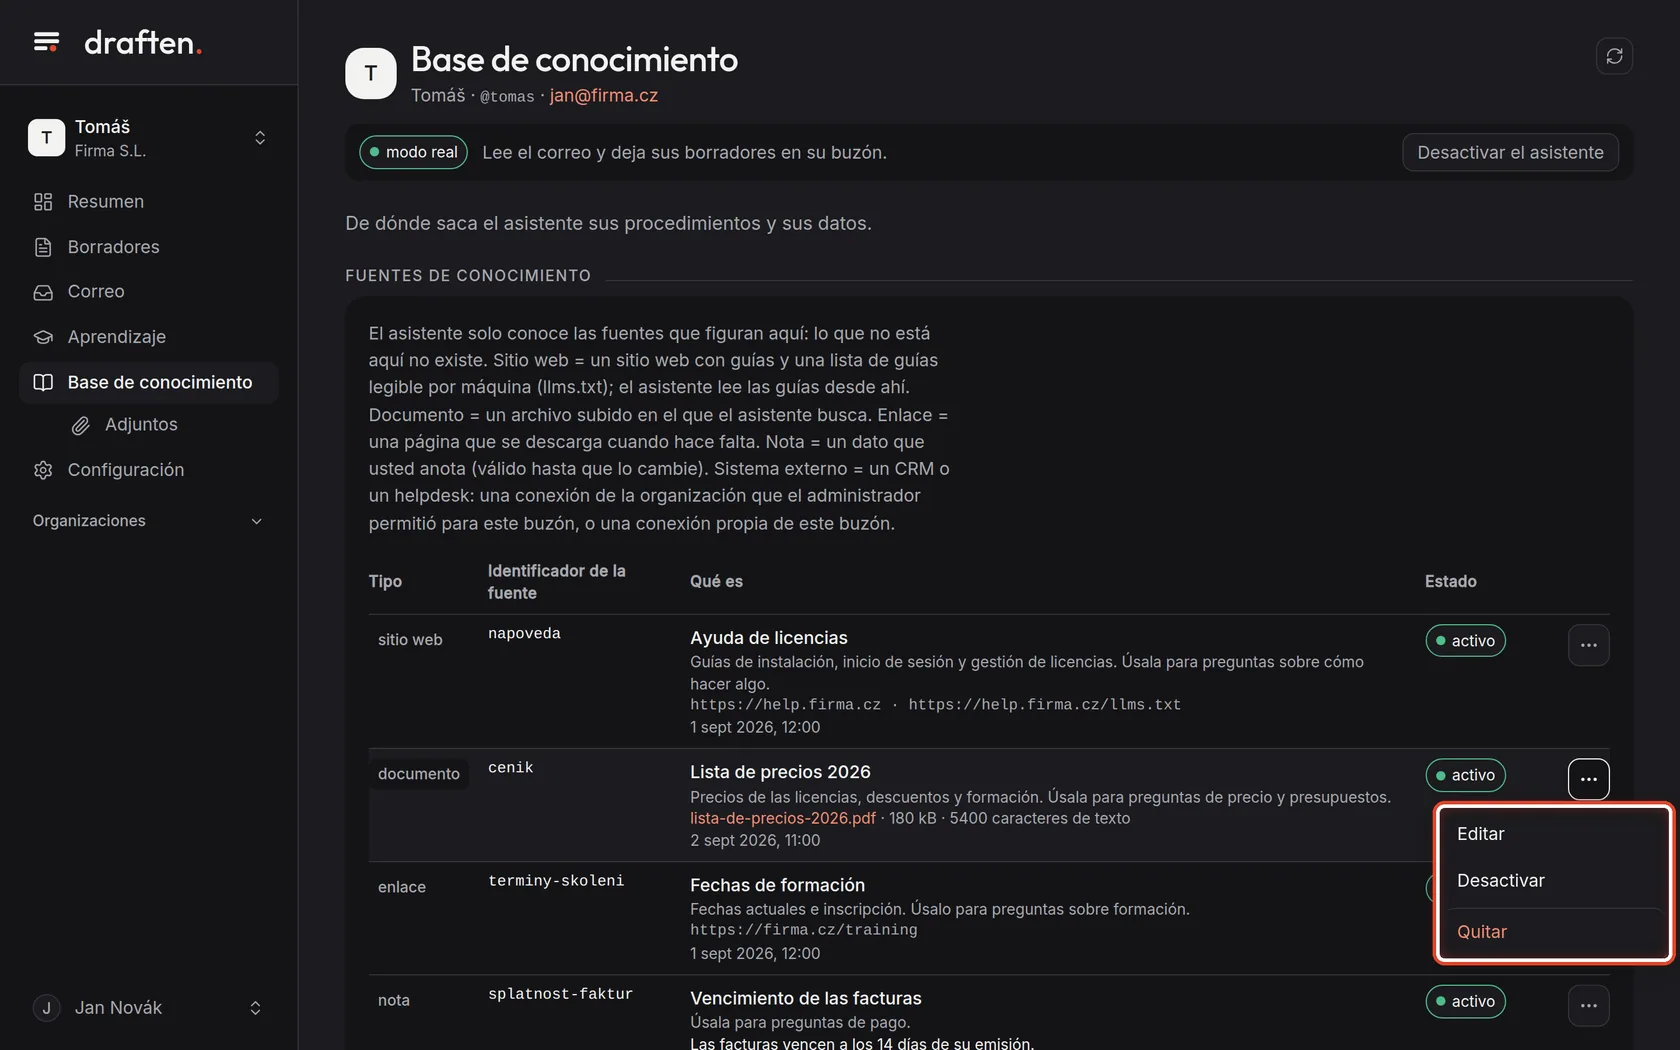Click the Desactivar el asistente button
The image size is (1680, 1050).
(1510, 153)
